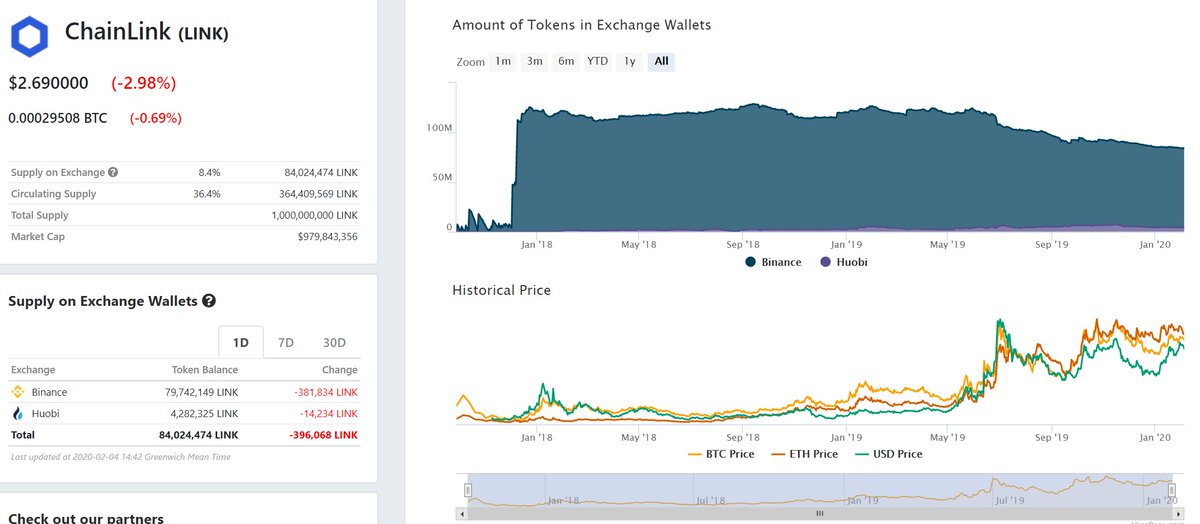The height and width of the screenshot is (524, 1200).
Task: Click the $2.690000 price value
Action: click(x=48, y=83)
